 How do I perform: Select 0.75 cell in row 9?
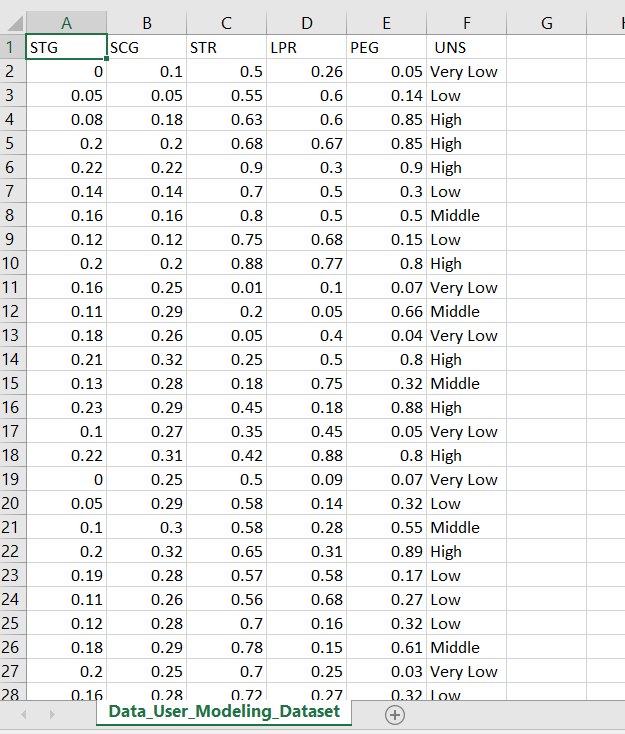227,239
